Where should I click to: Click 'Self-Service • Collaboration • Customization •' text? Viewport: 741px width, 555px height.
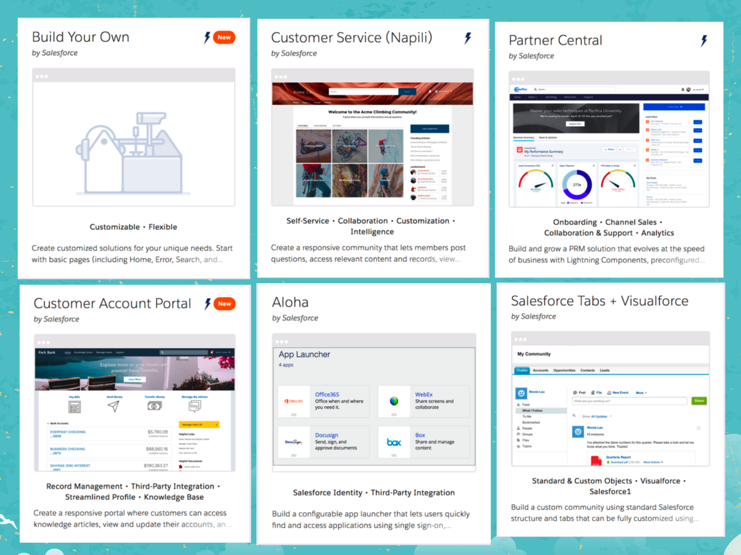coord(371,221)
